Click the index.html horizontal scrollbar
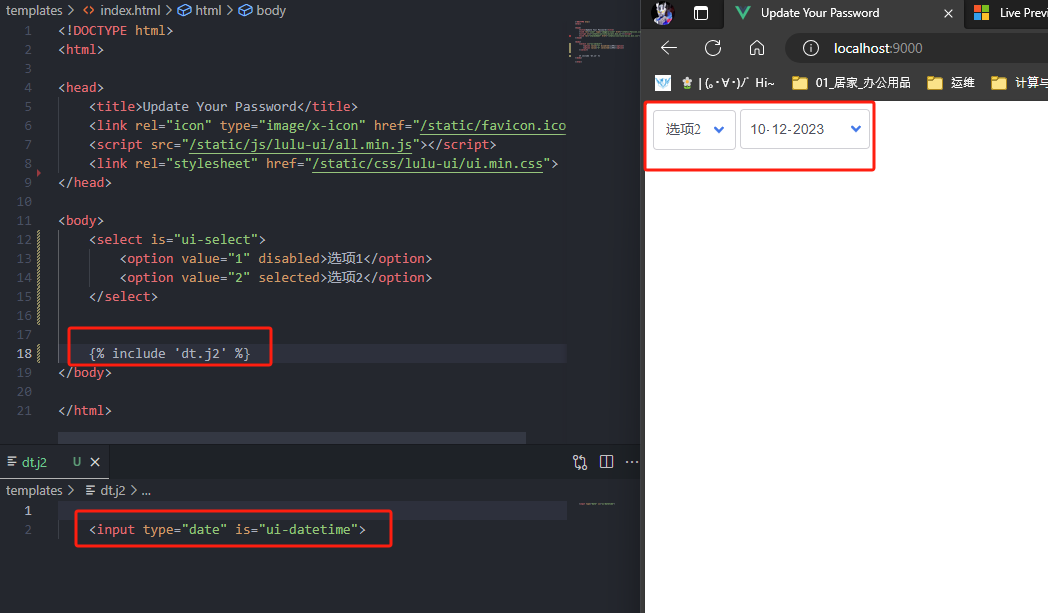Viewport: 1048px width, 613px height. [292, 438]
